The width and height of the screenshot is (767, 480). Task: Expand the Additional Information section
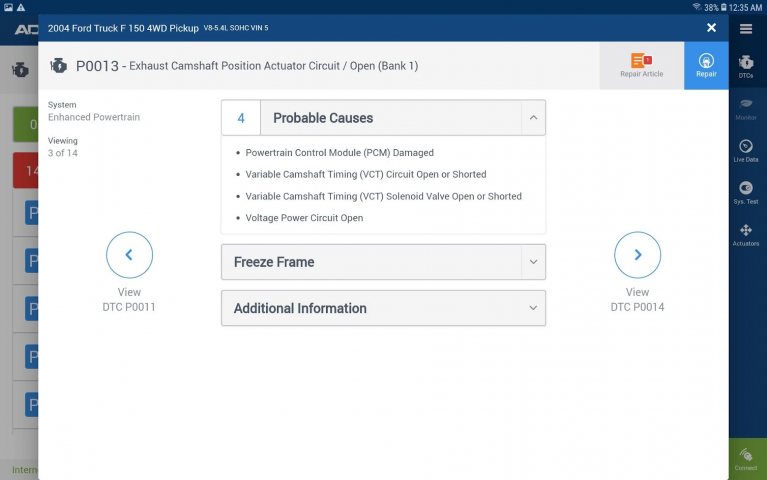[x=533, y=308]
